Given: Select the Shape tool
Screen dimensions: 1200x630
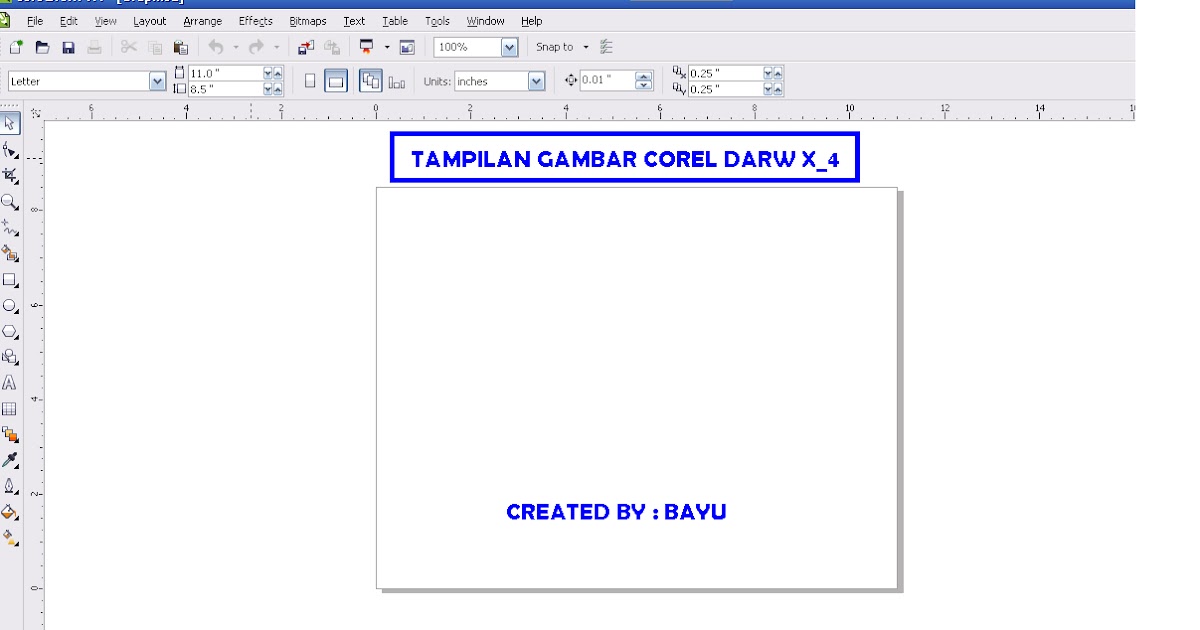Looking at the screenshot, I should (10, 150).
